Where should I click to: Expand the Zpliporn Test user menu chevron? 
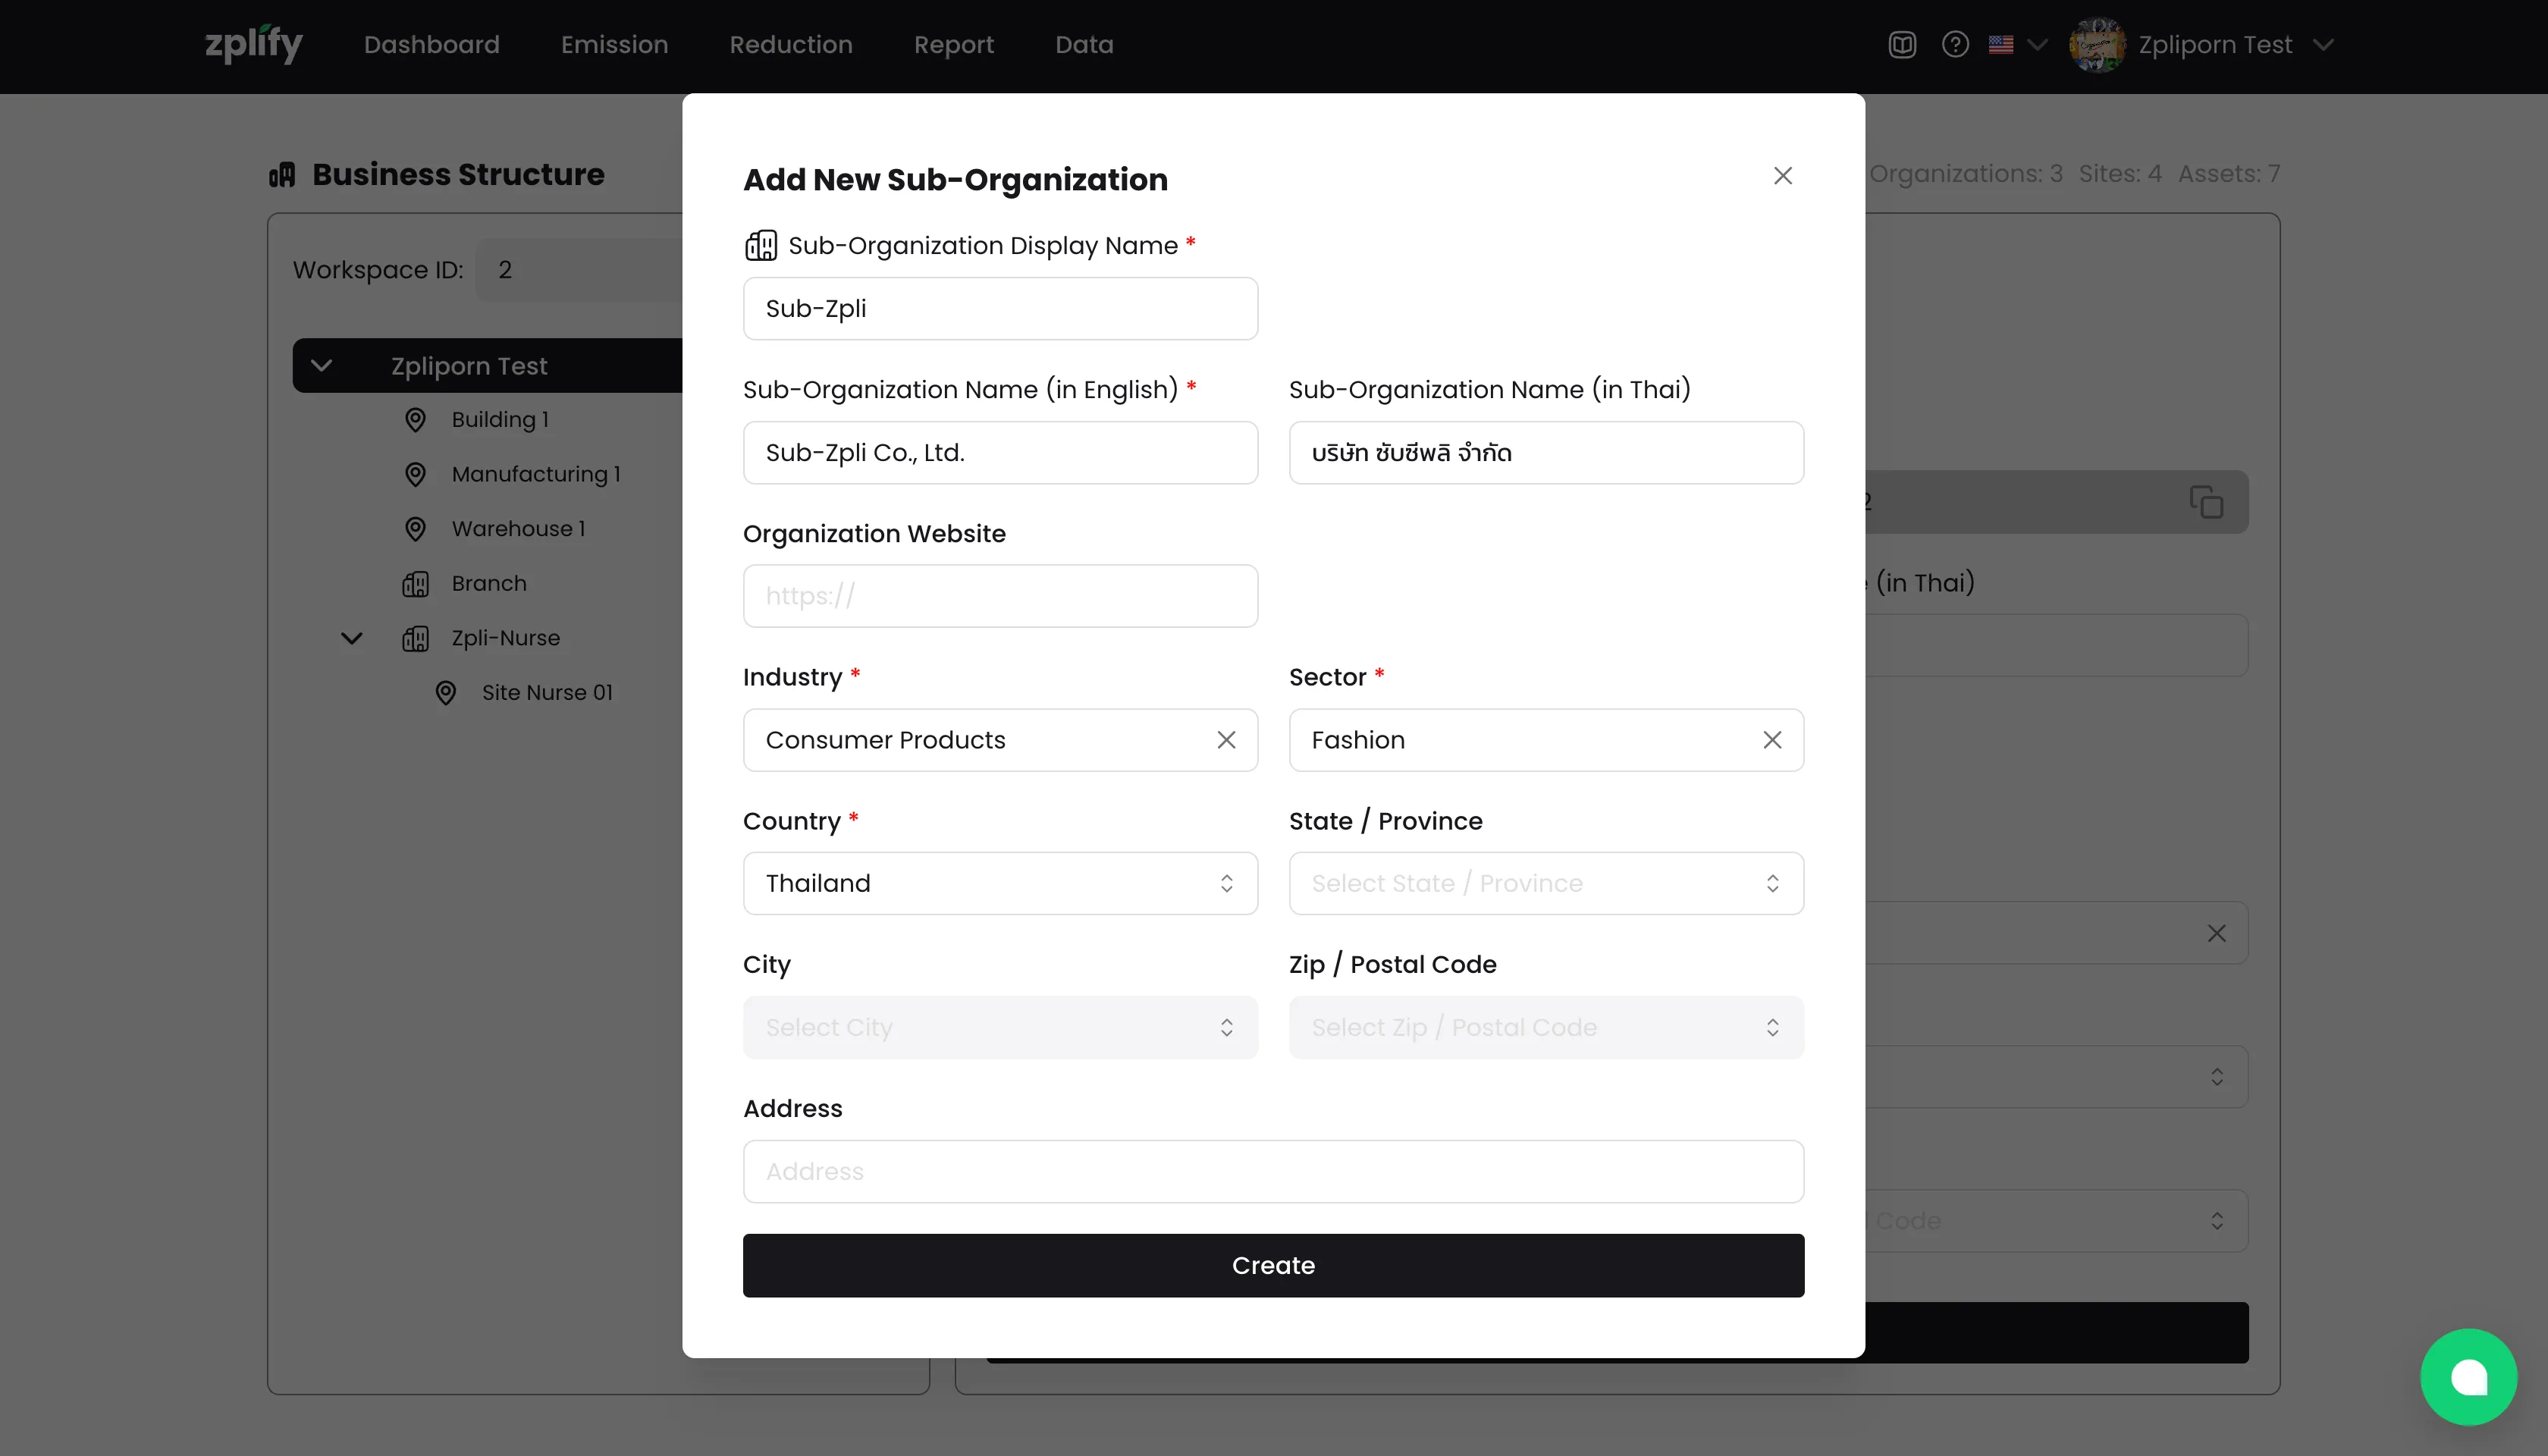pyautogui.click(x=2324, y=45)
